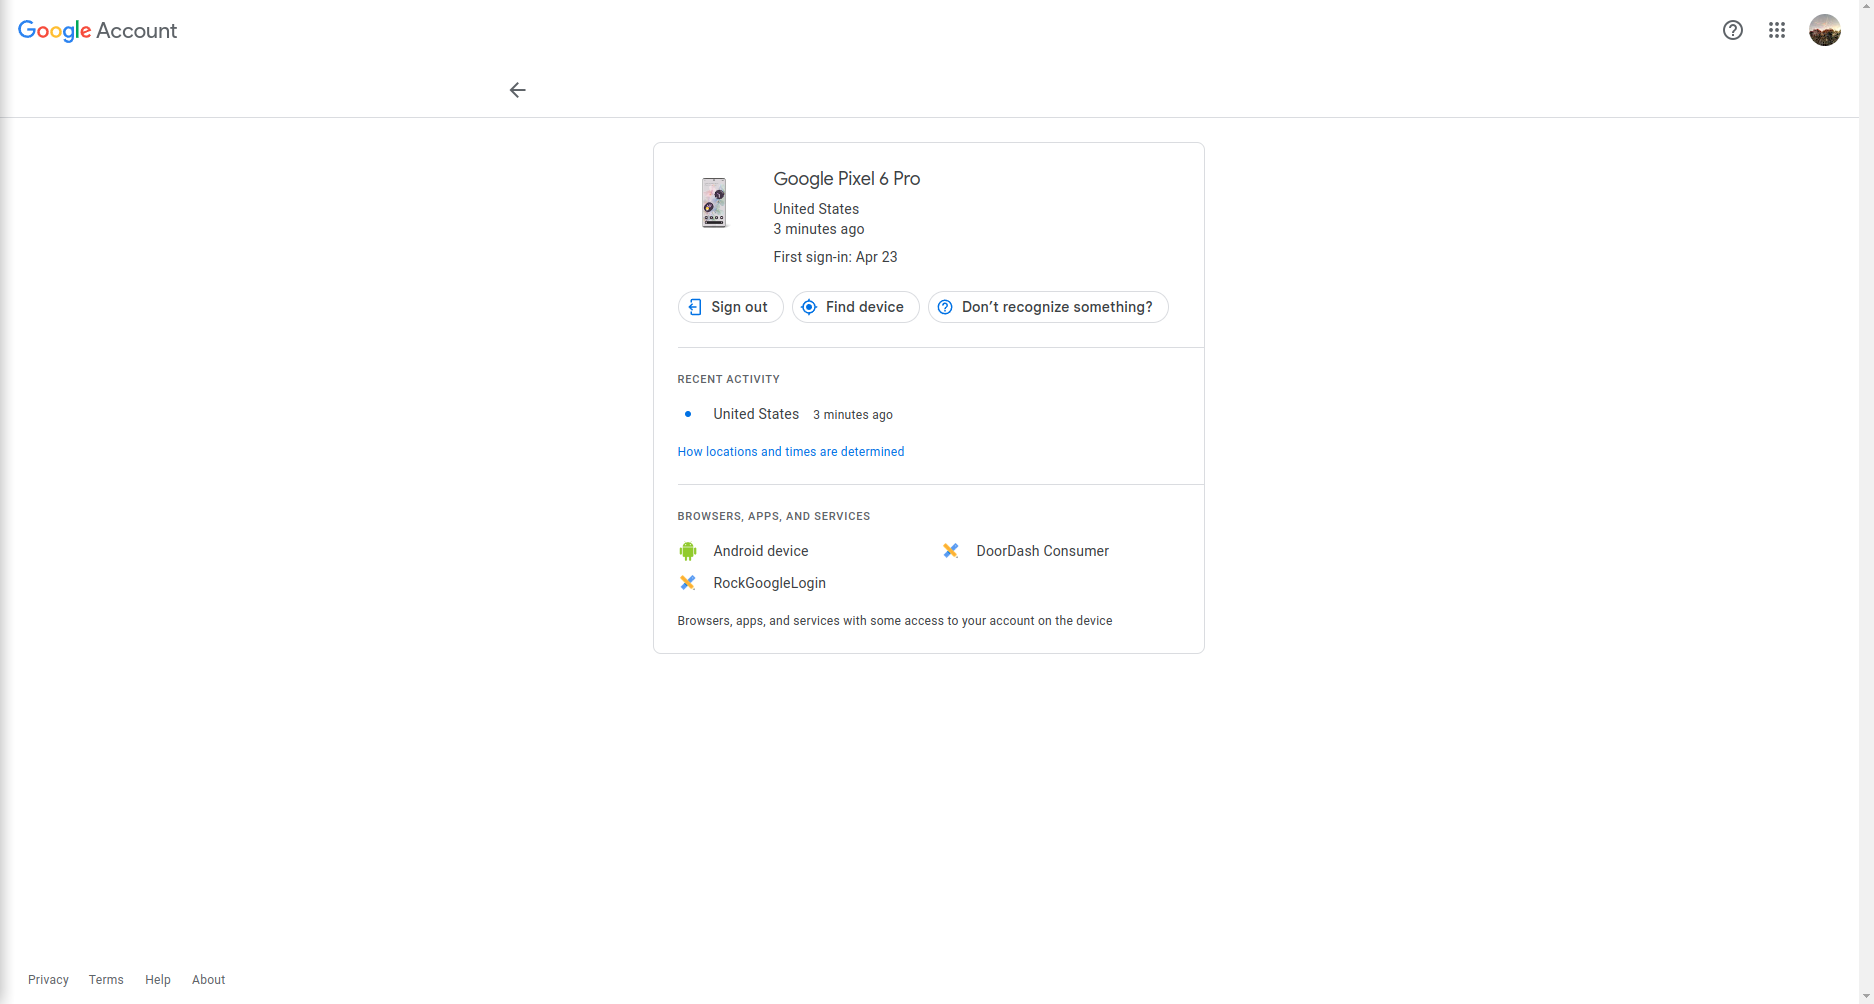This screenshot has width=1874, height=1004.
Task: Open the Privacy page from the footer
Action: click(x=48, y=980)
